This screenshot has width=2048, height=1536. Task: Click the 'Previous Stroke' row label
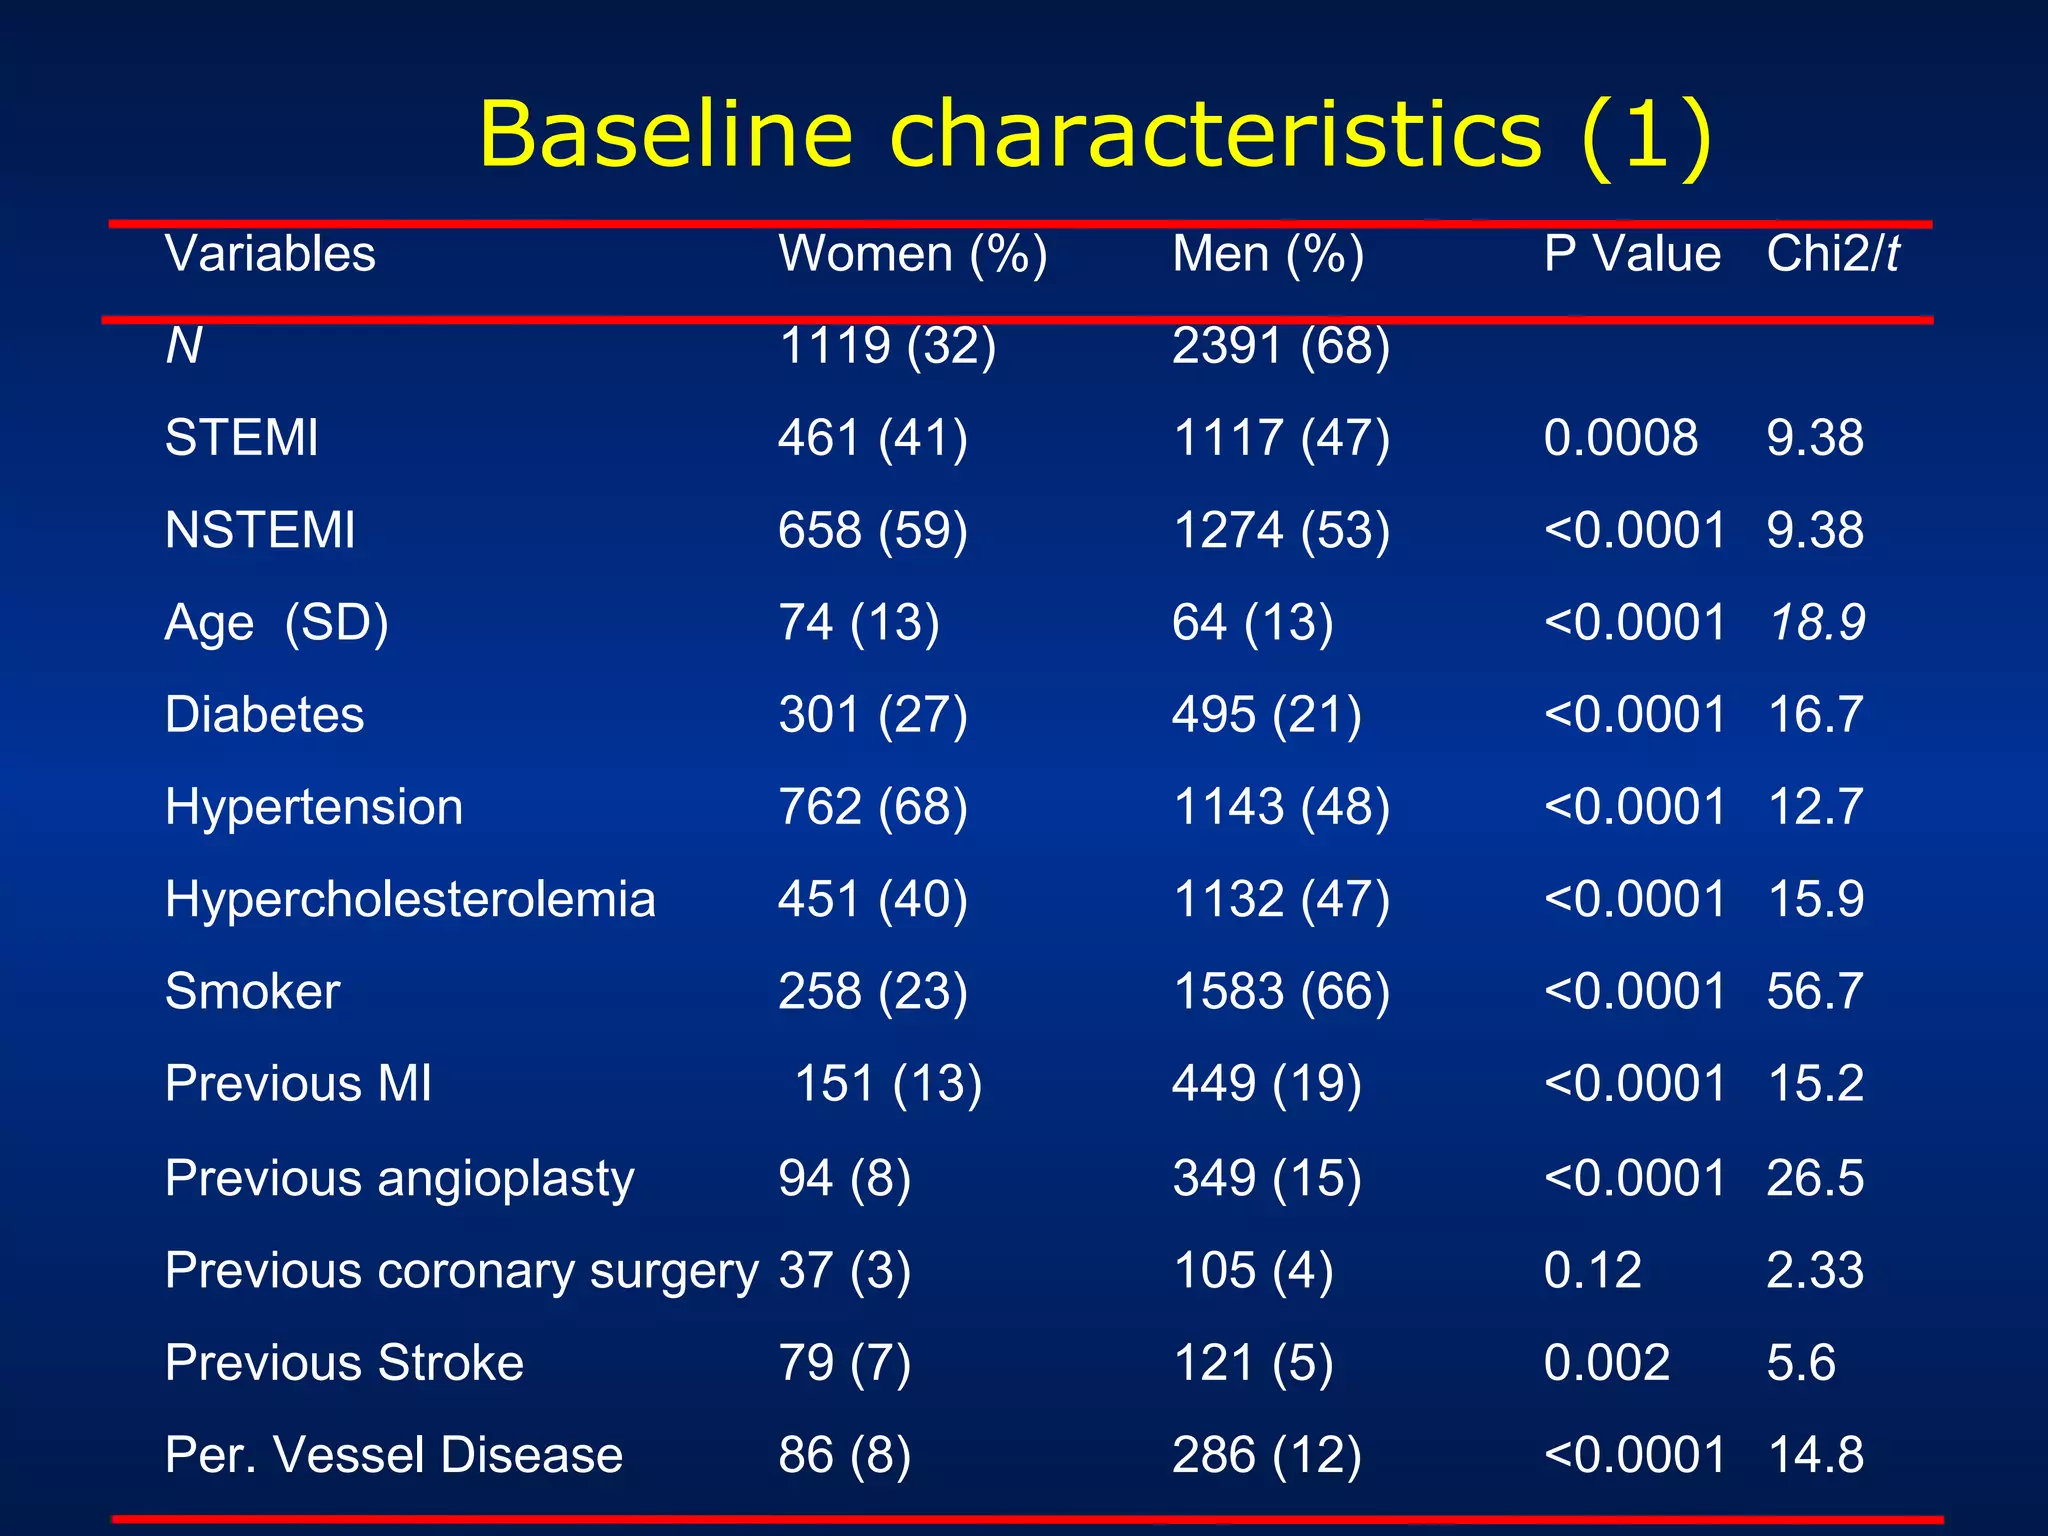pos(344,1362)
